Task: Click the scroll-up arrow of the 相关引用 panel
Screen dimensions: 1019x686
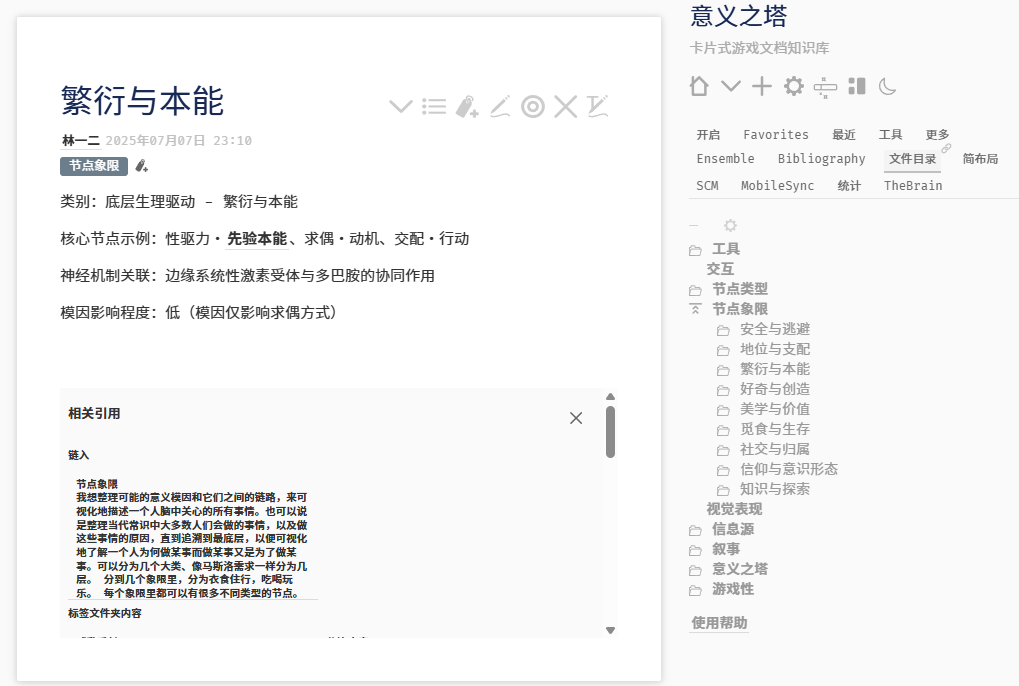Action: pyautogui.click(x=610, y=396)
